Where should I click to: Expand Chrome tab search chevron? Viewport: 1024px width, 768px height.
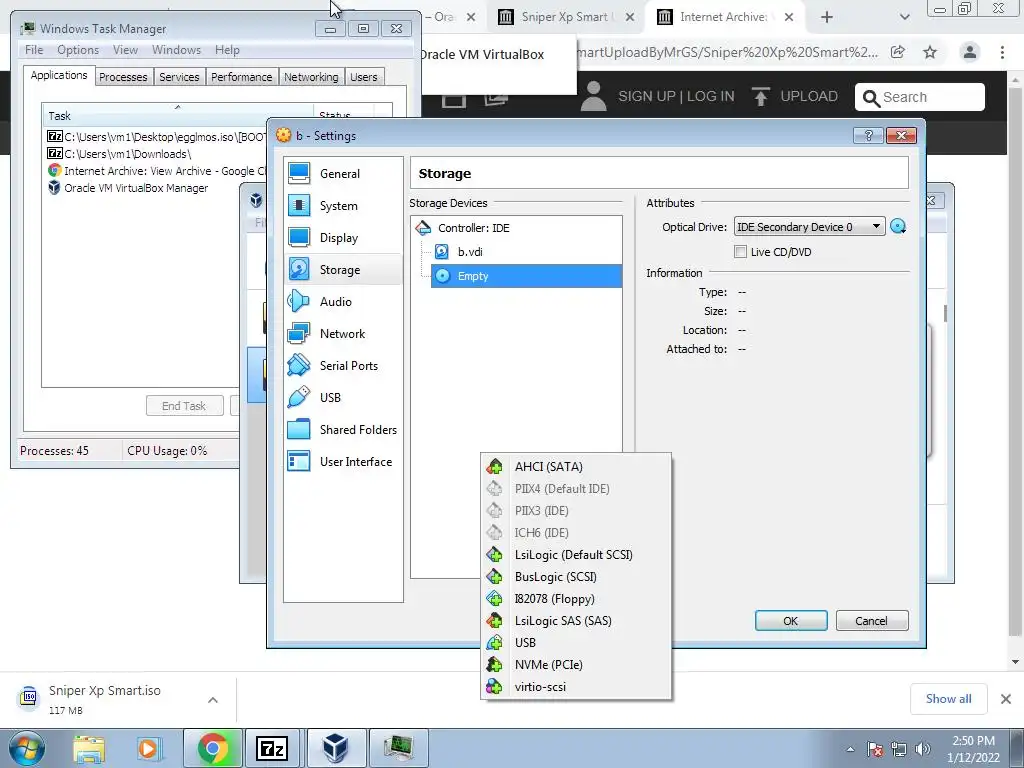coord(904,17)
